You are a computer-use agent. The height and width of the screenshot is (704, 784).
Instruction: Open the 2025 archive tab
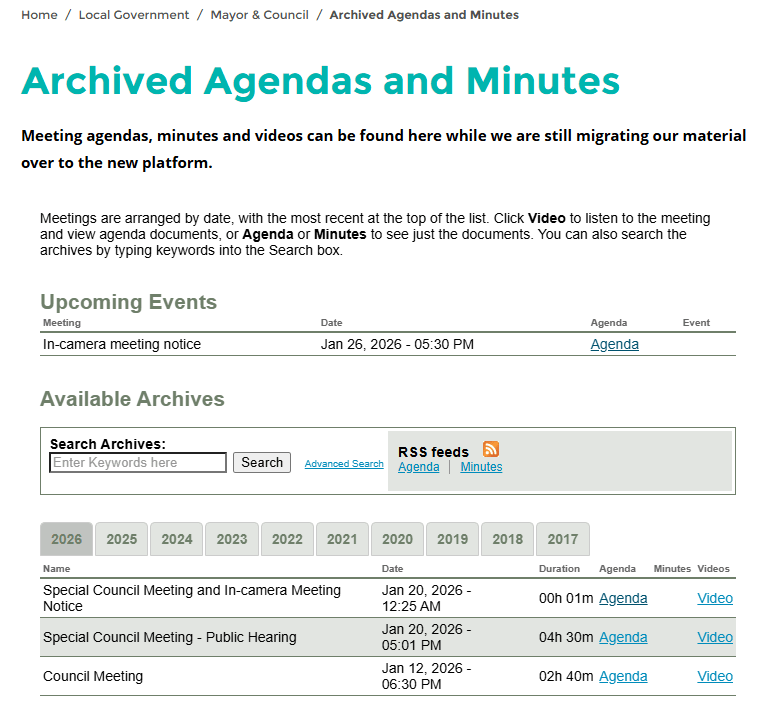point(122,539)
